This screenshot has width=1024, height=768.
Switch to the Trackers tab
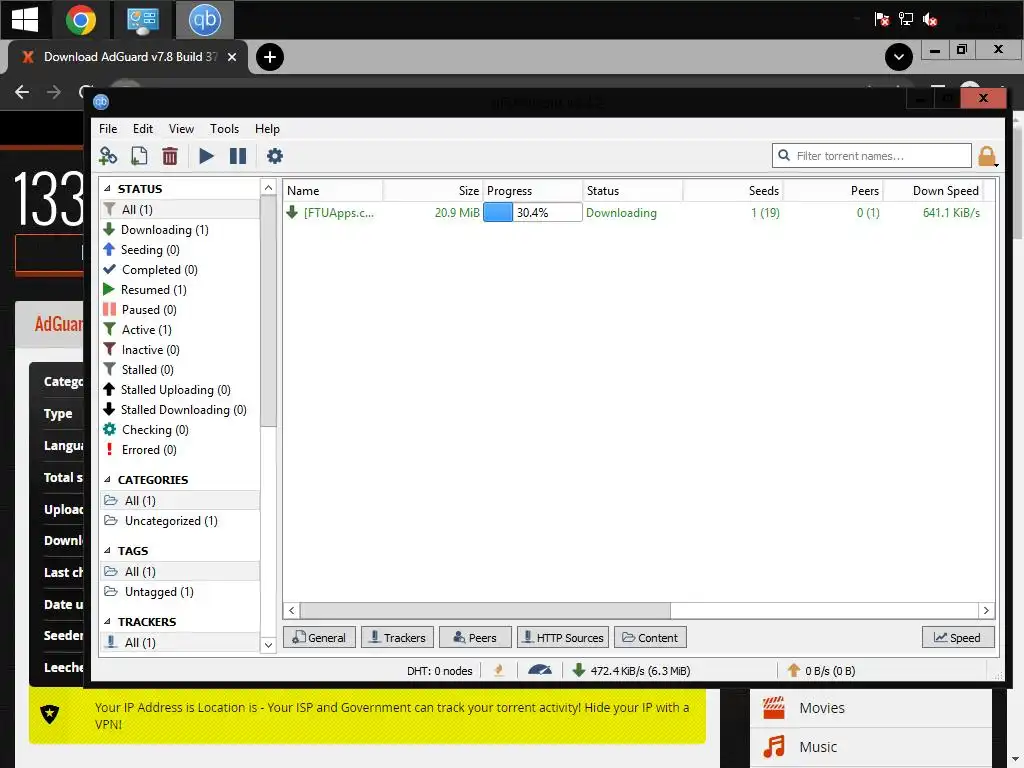pos(396,637)
